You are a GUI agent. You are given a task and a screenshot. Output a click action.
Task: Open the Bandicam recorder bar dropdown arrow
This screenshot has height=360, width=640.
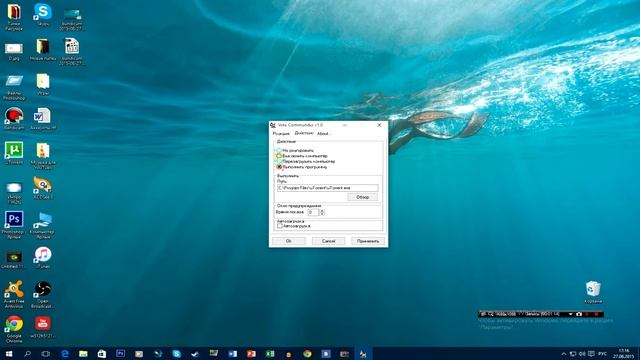570,314
